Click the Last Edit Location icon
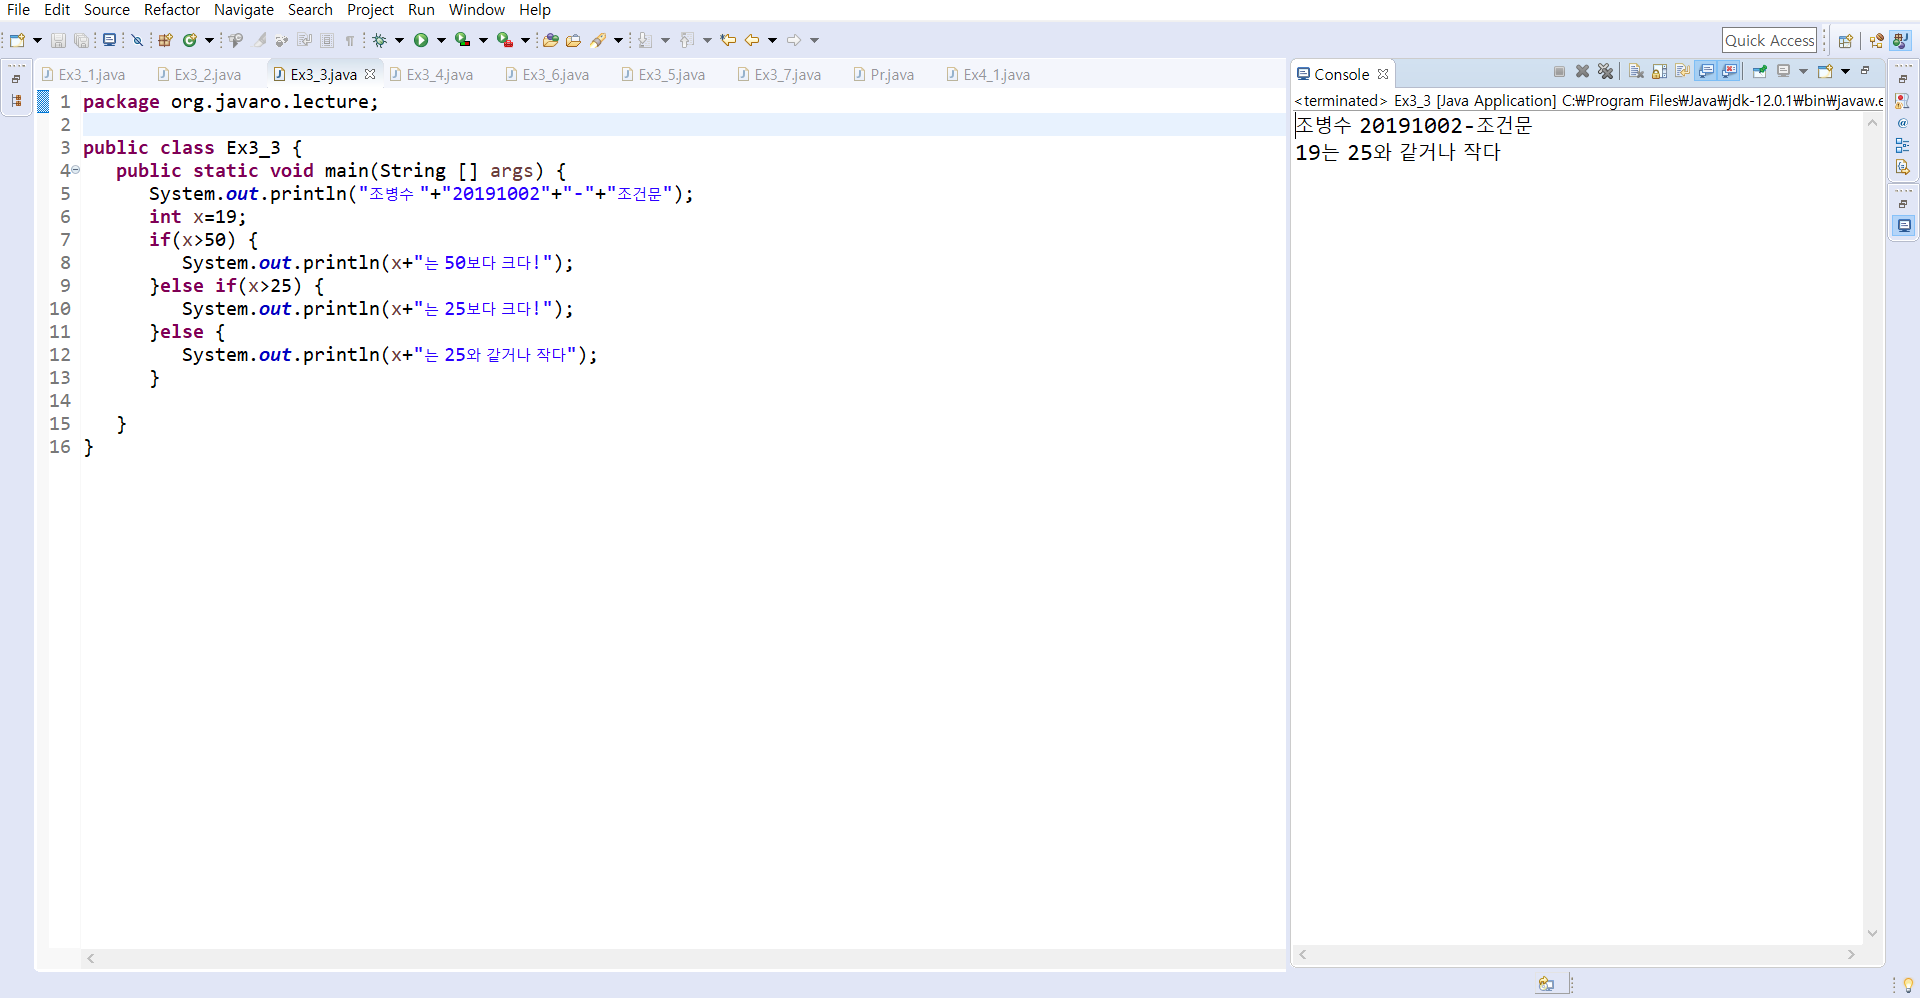This screenshot has width=1920, height=998. point(728,40)
